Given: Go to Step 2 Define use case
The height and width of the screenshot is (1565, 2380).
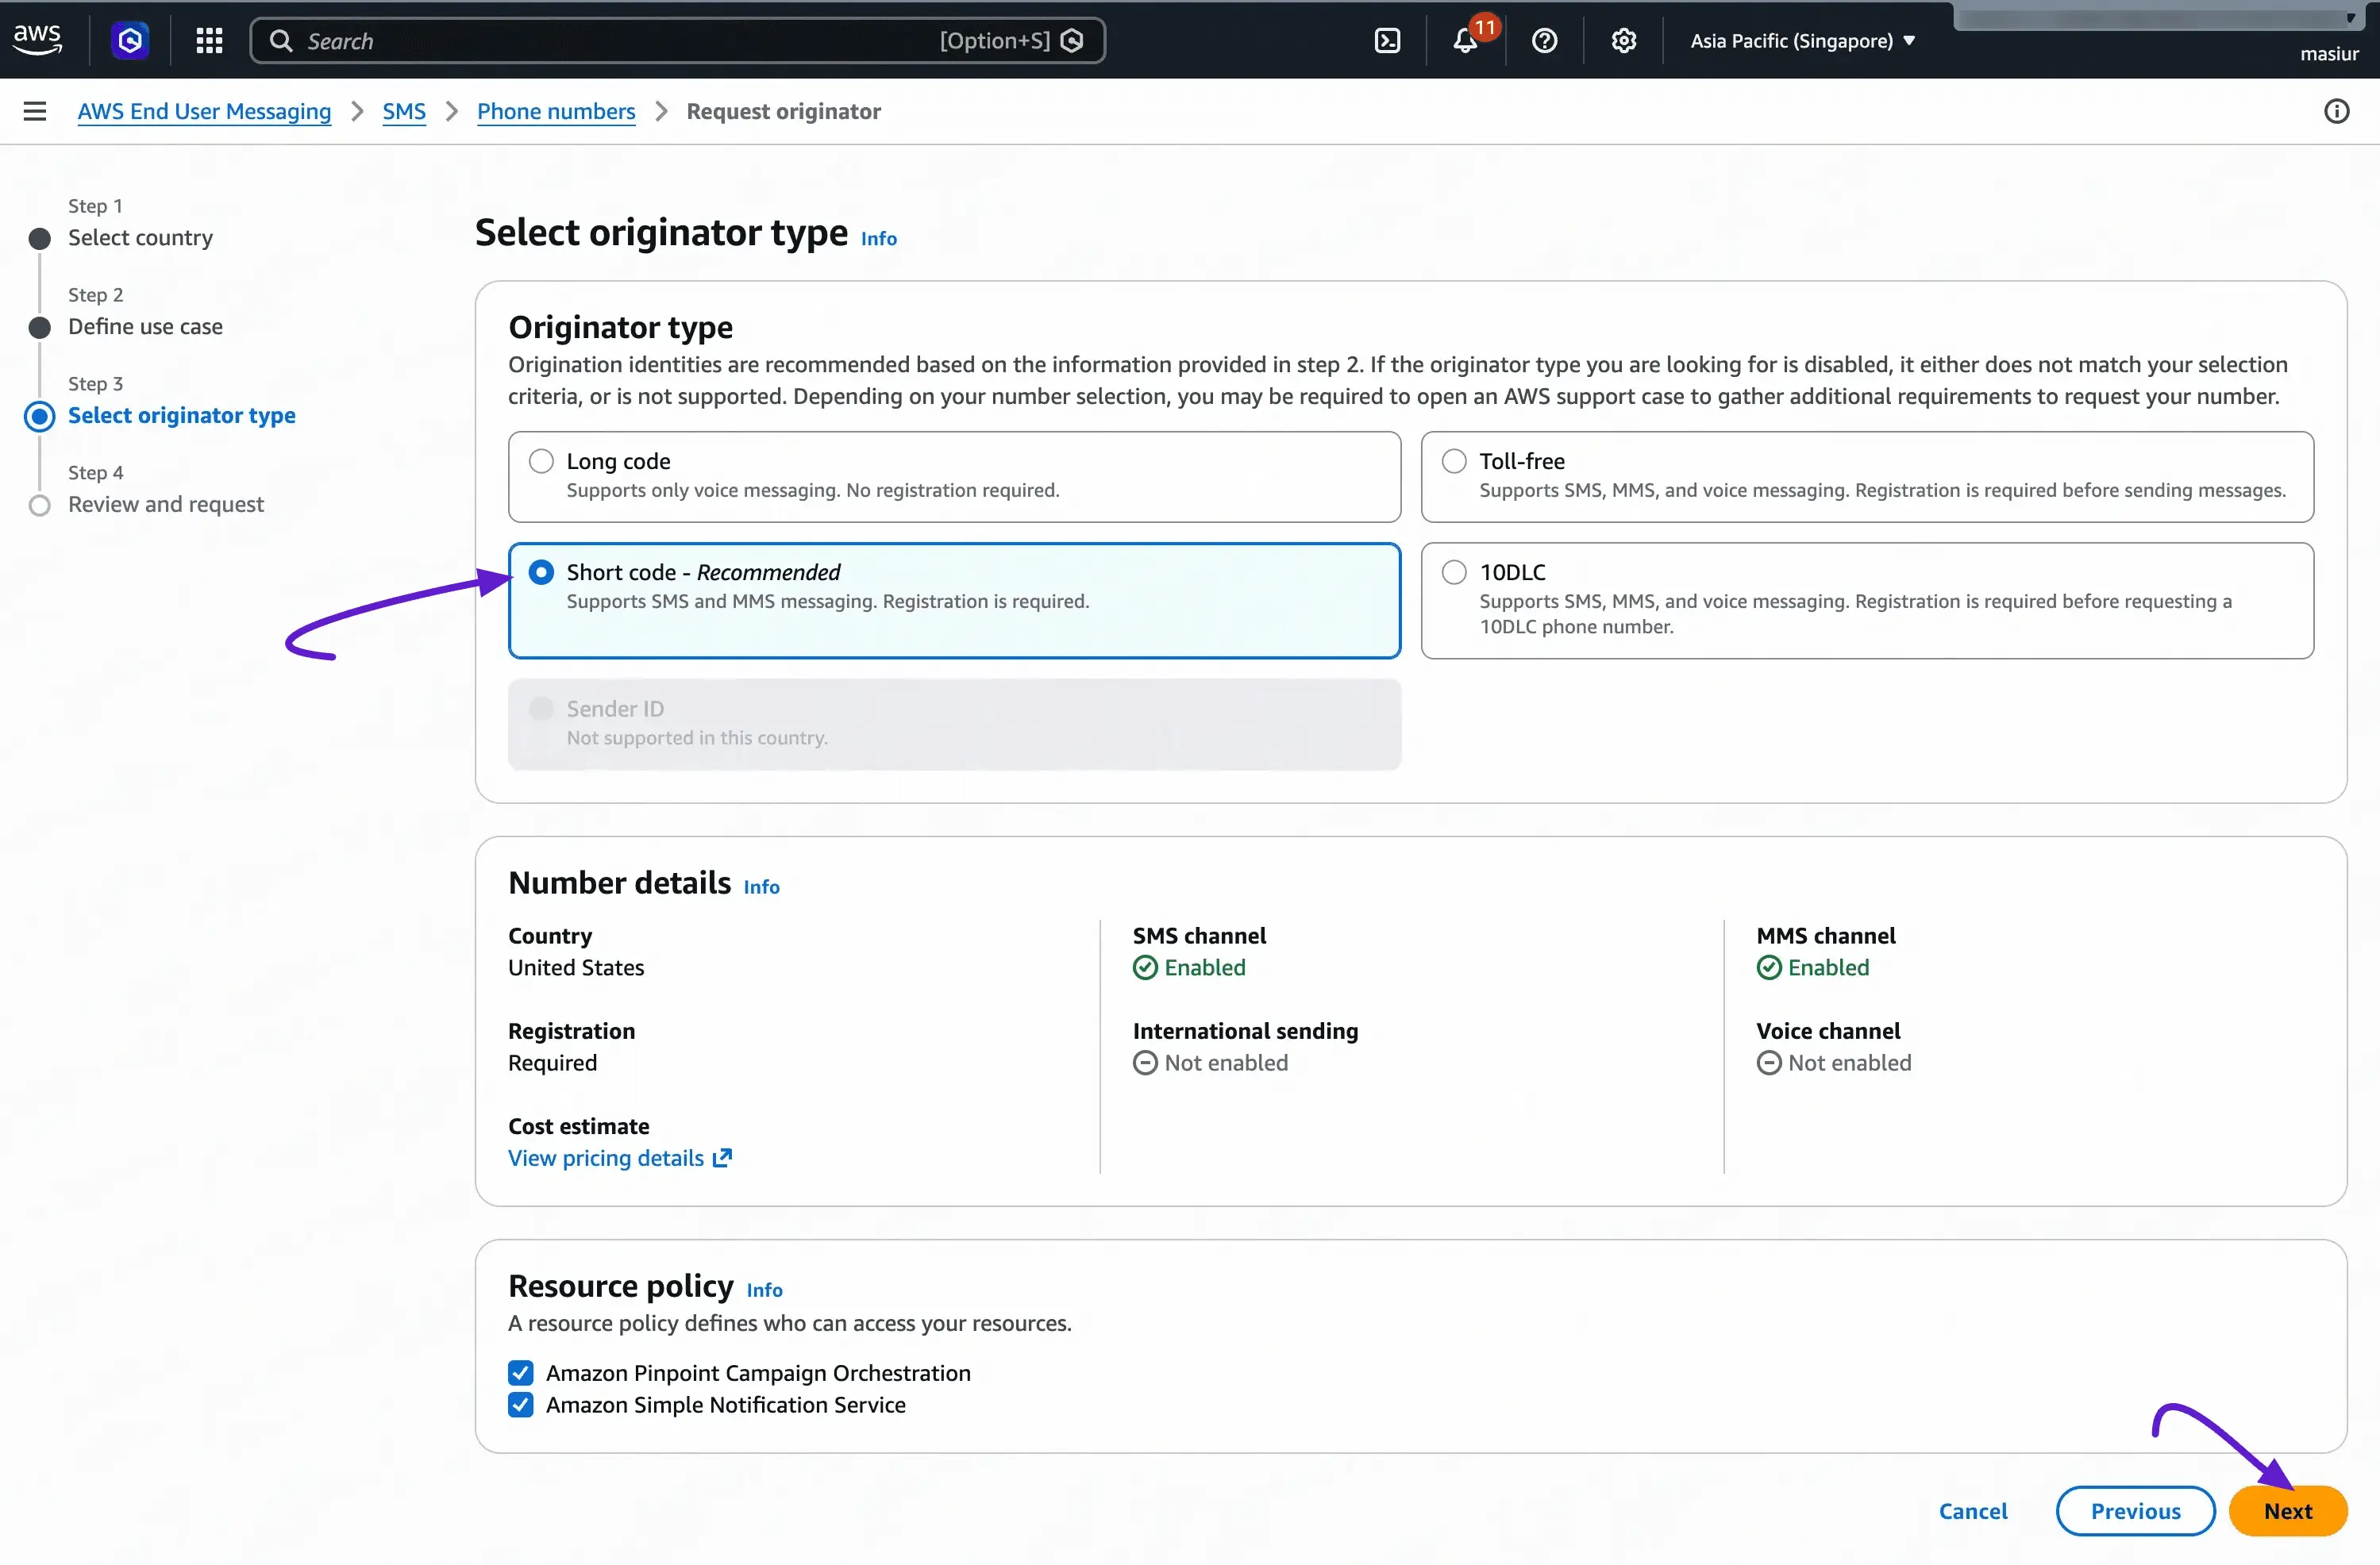Looking at the screenshot, I should pyautogui.click(x=145, y=326).
